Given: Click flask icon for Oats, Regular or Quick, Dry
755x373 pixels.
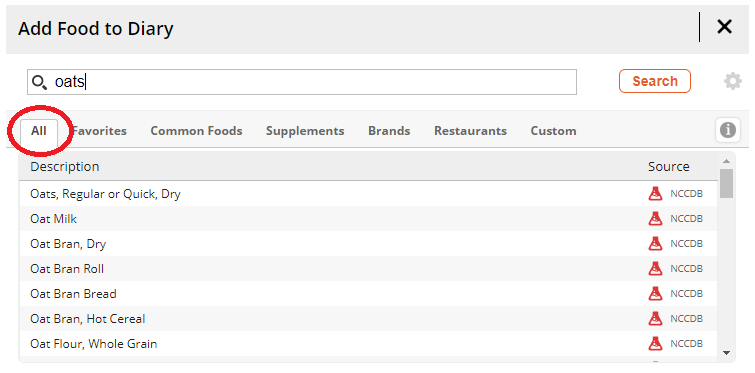Looking at the screenshot, I should coord(655,193).
